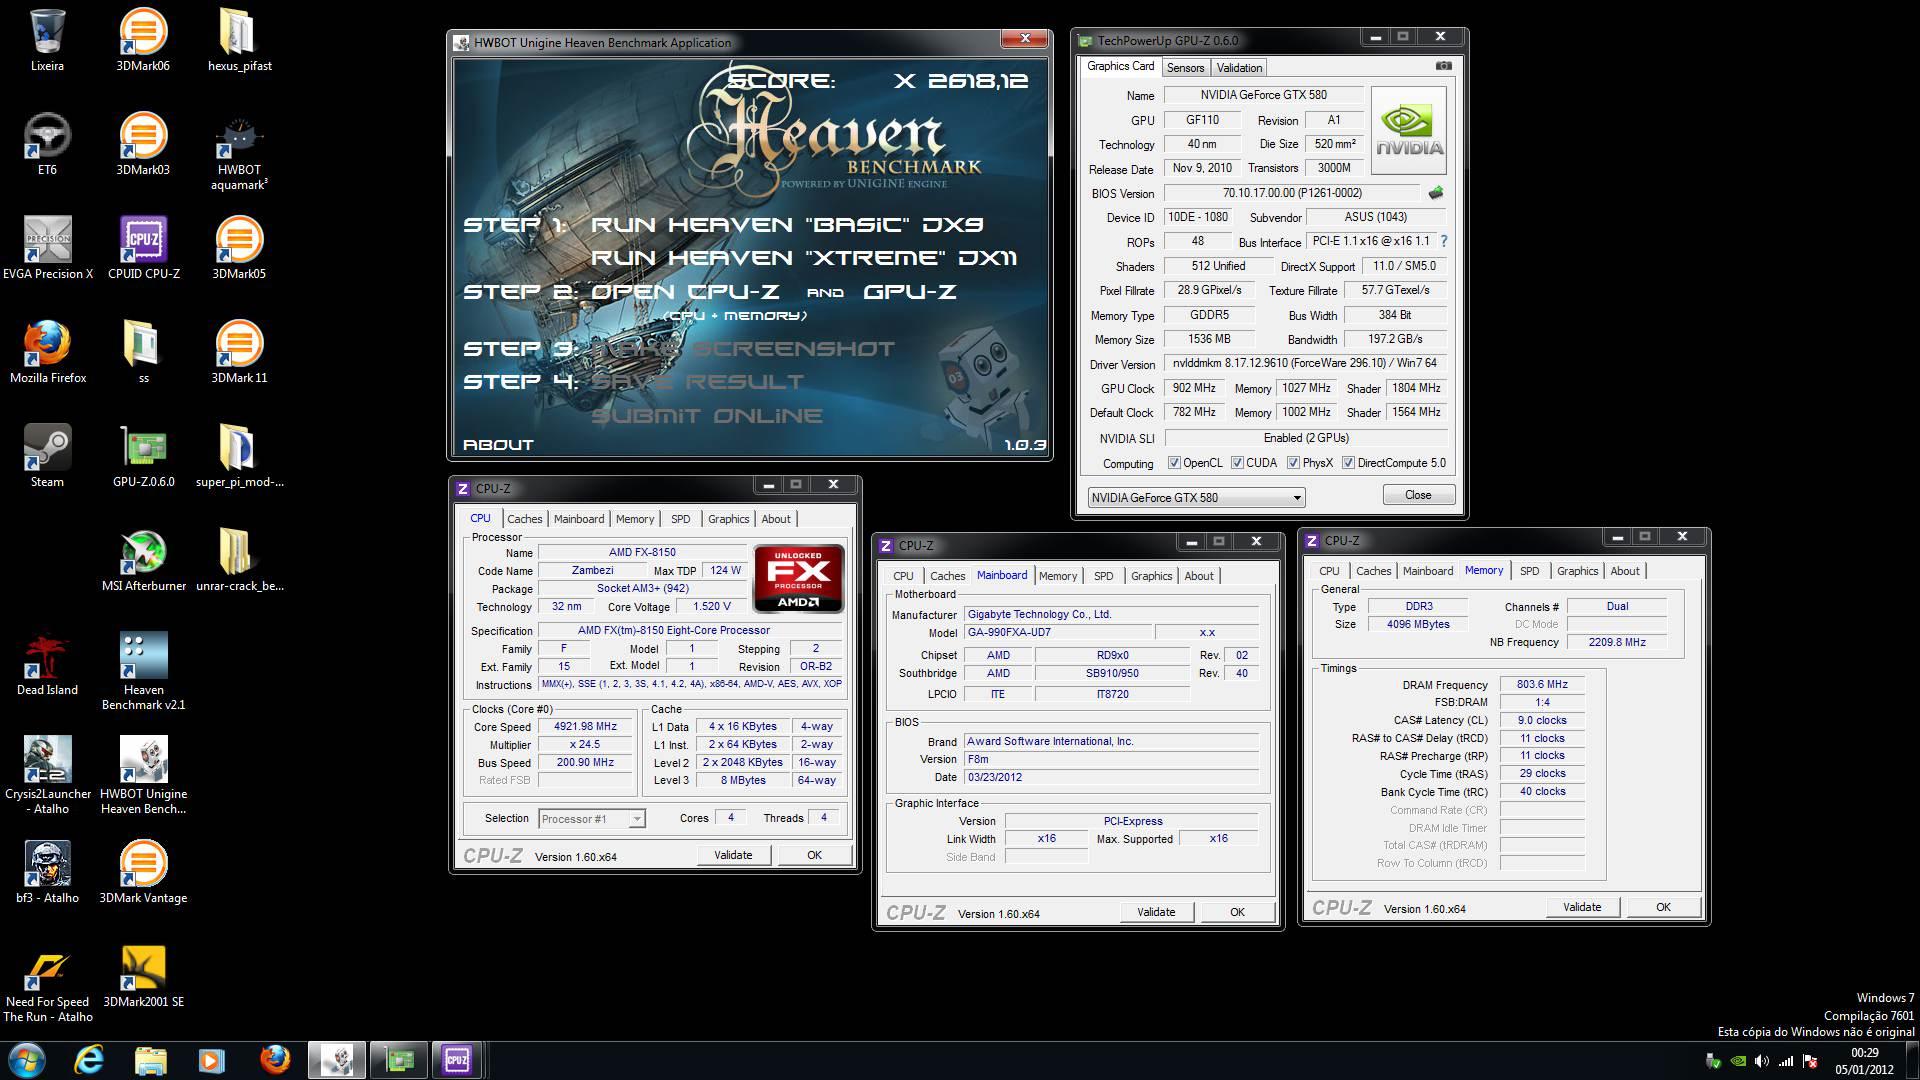Click Validate in CPU-Z Memory window
Viewport: 1920px width, 1080px height.
coord(1582,907)
